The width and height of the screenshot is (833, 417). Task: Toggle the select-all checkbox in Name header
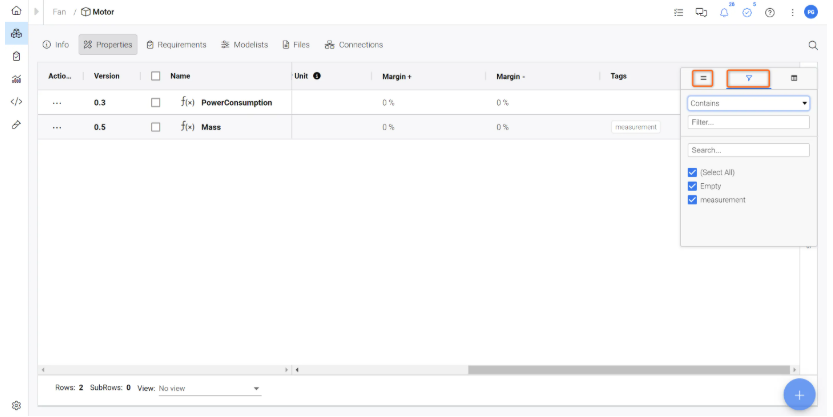[156, 76]
